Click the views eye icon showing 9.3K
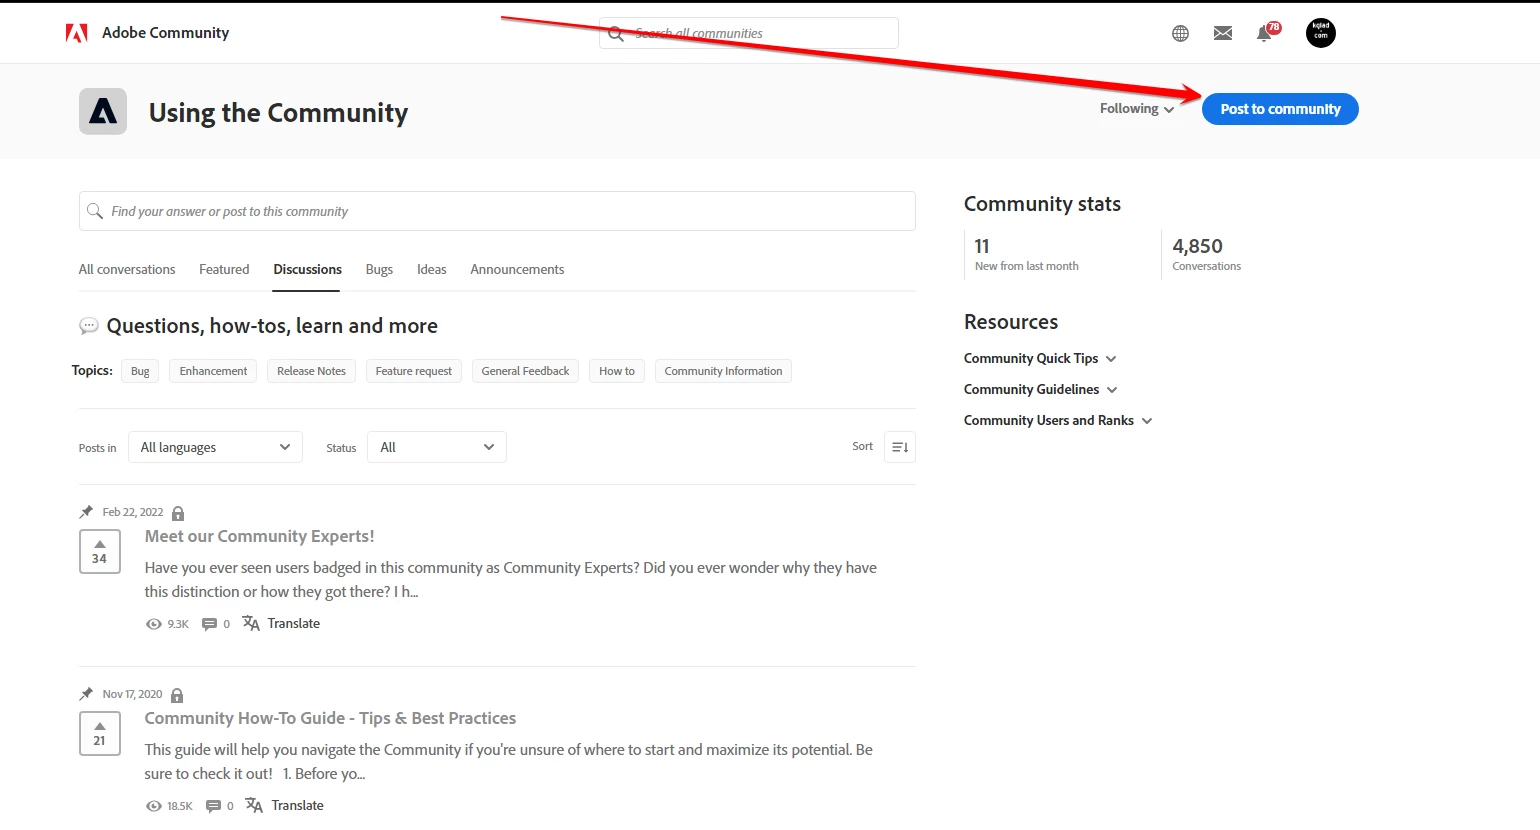The width and height of the screenshot is (1540, 830). [x=153, y=624]
